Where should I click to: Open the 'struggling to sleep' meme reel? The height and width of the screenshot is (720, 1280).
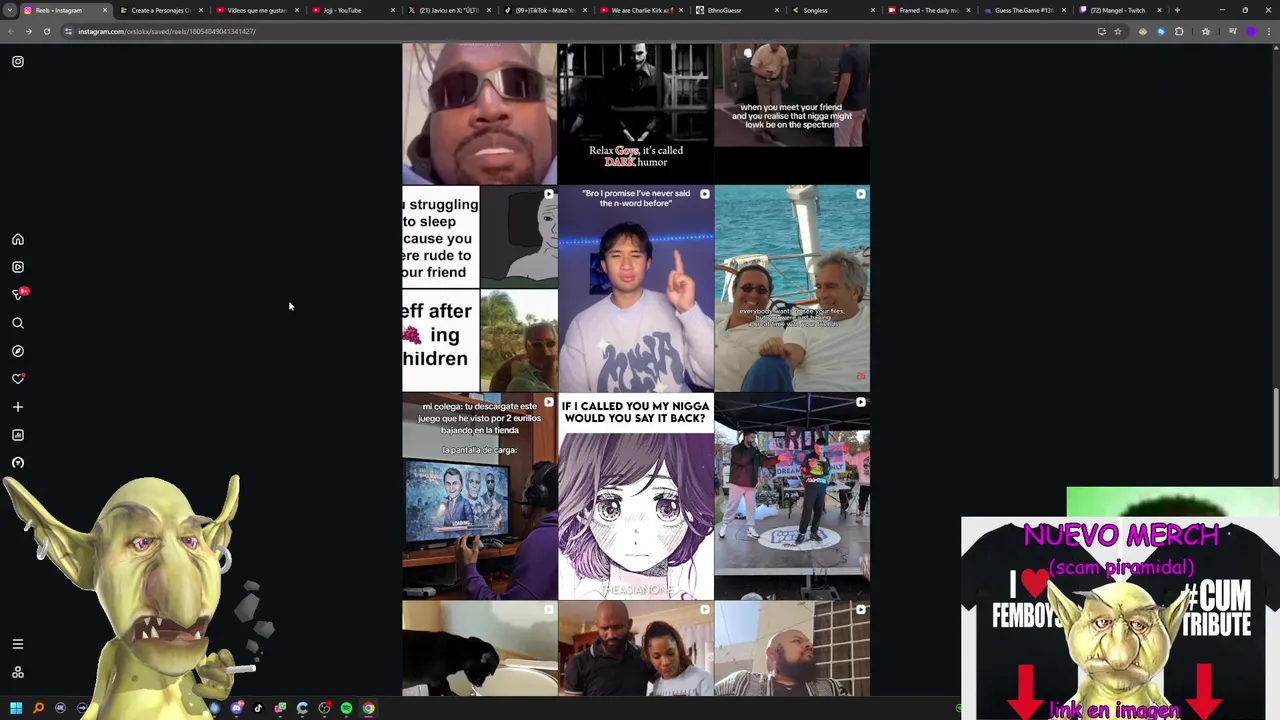(x=479, y=288)
